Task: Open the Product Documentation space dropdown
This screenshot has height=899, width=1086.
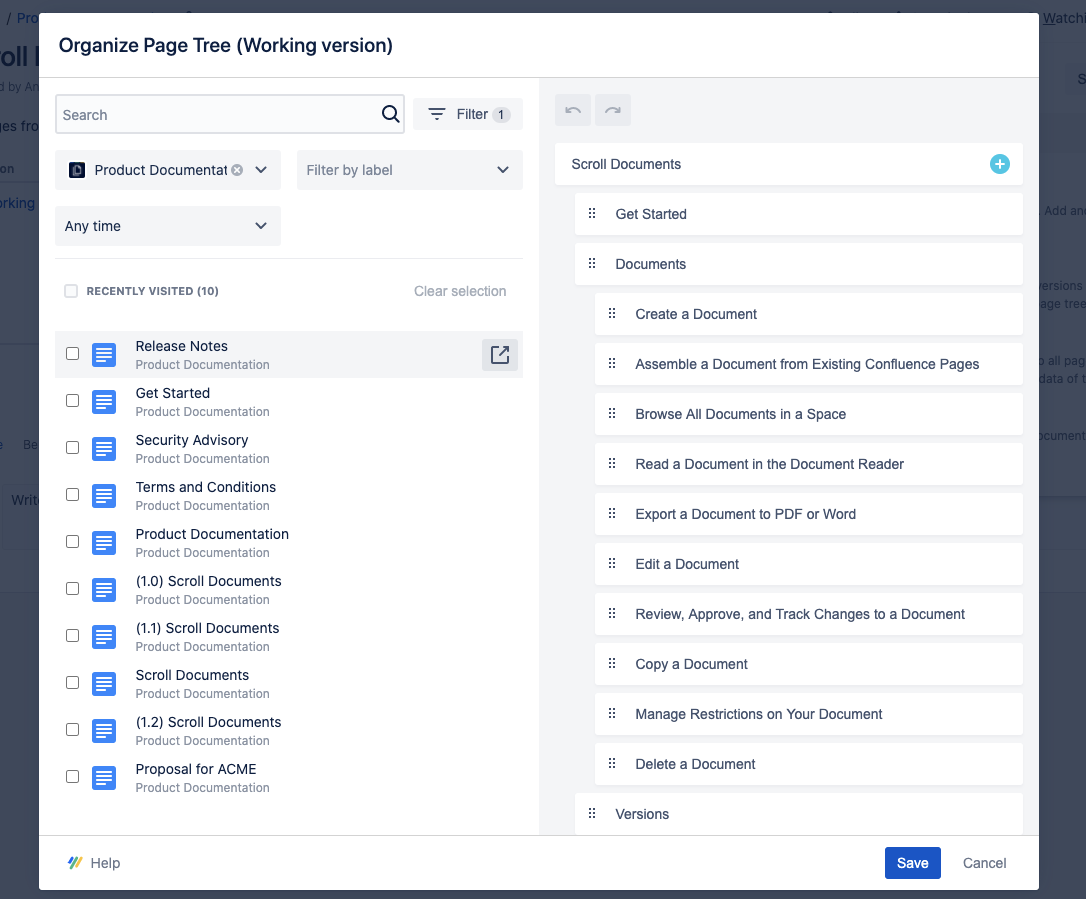Action: click(x=261, y=170)
